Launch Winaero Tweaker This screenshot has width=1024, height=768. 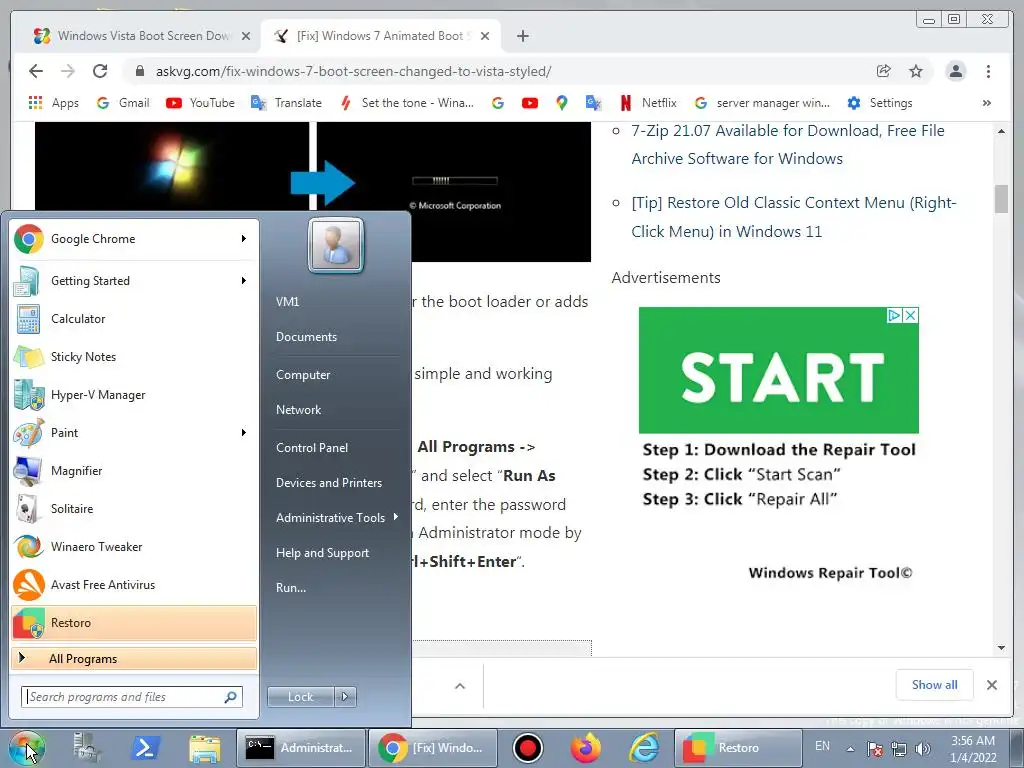(x=134, y=547)
